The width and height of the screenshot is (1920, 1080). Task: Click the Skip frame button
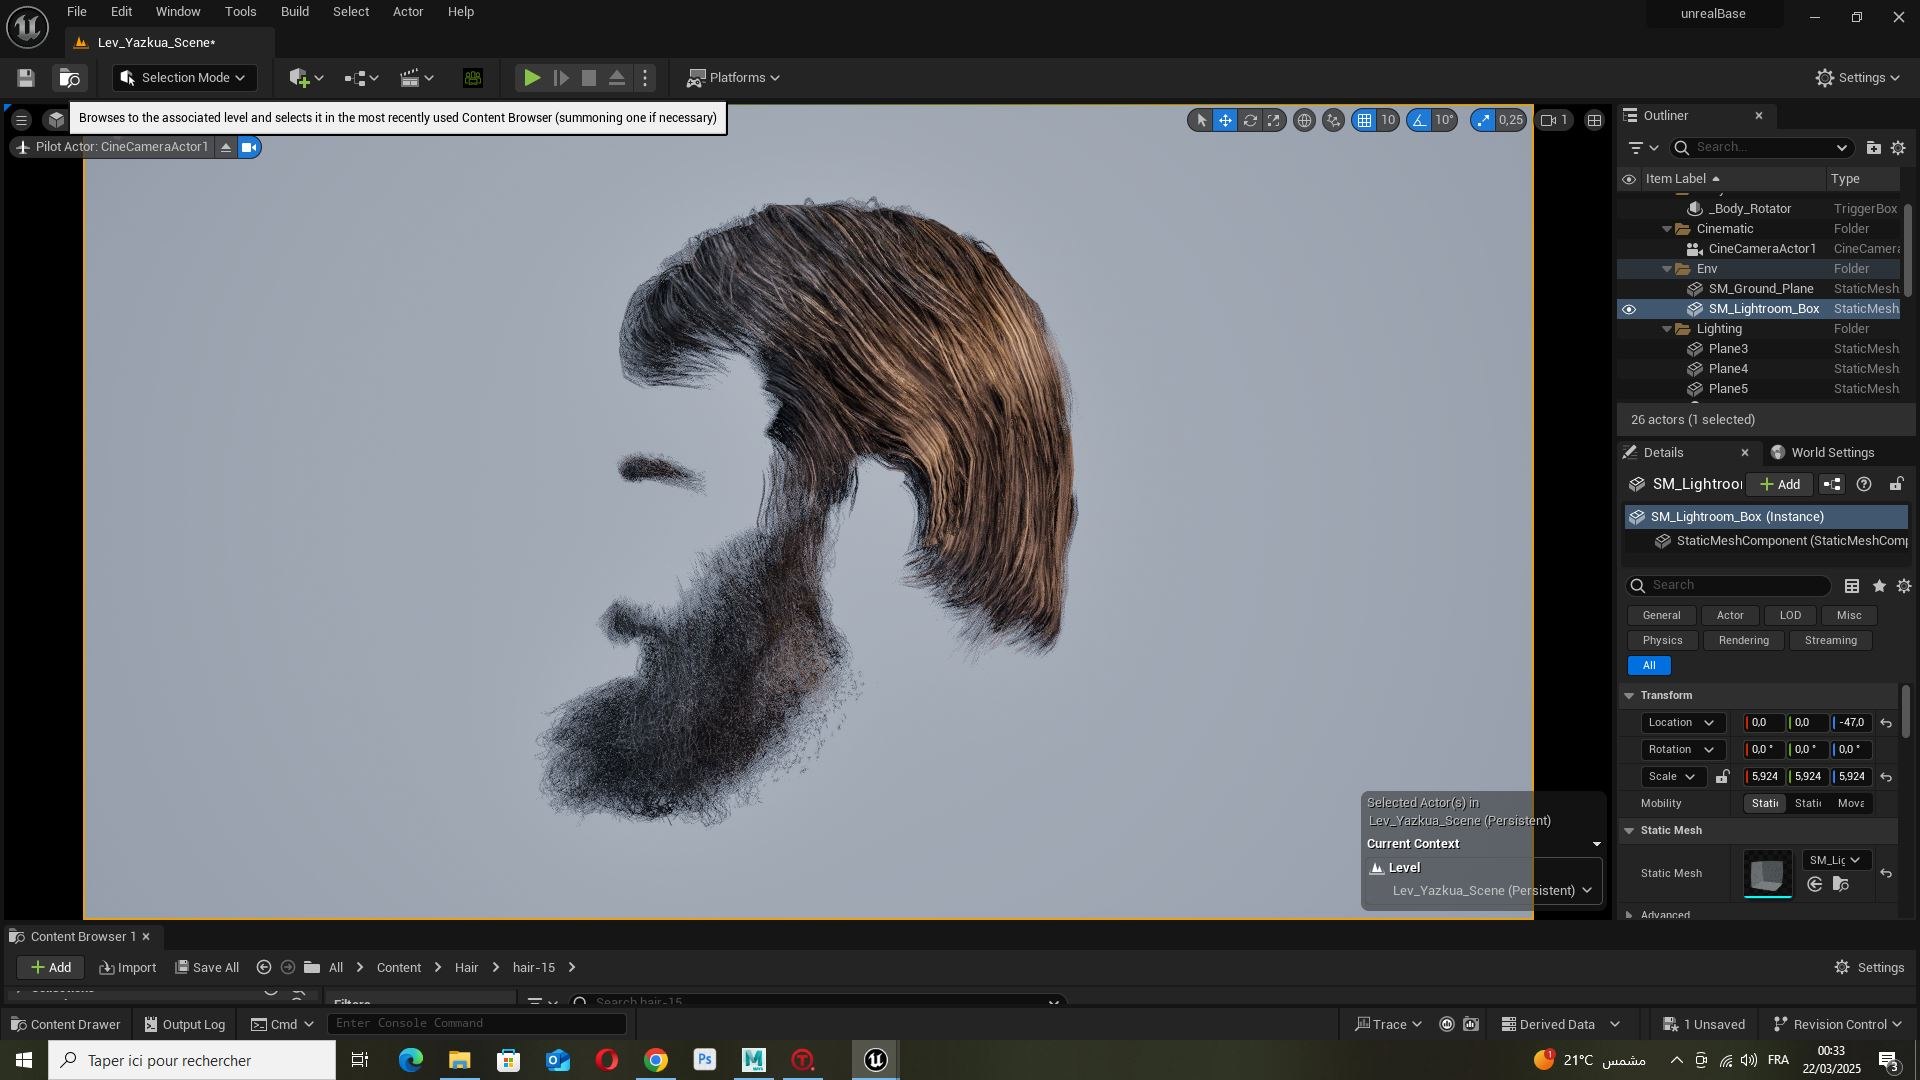[x=561, y=78]
